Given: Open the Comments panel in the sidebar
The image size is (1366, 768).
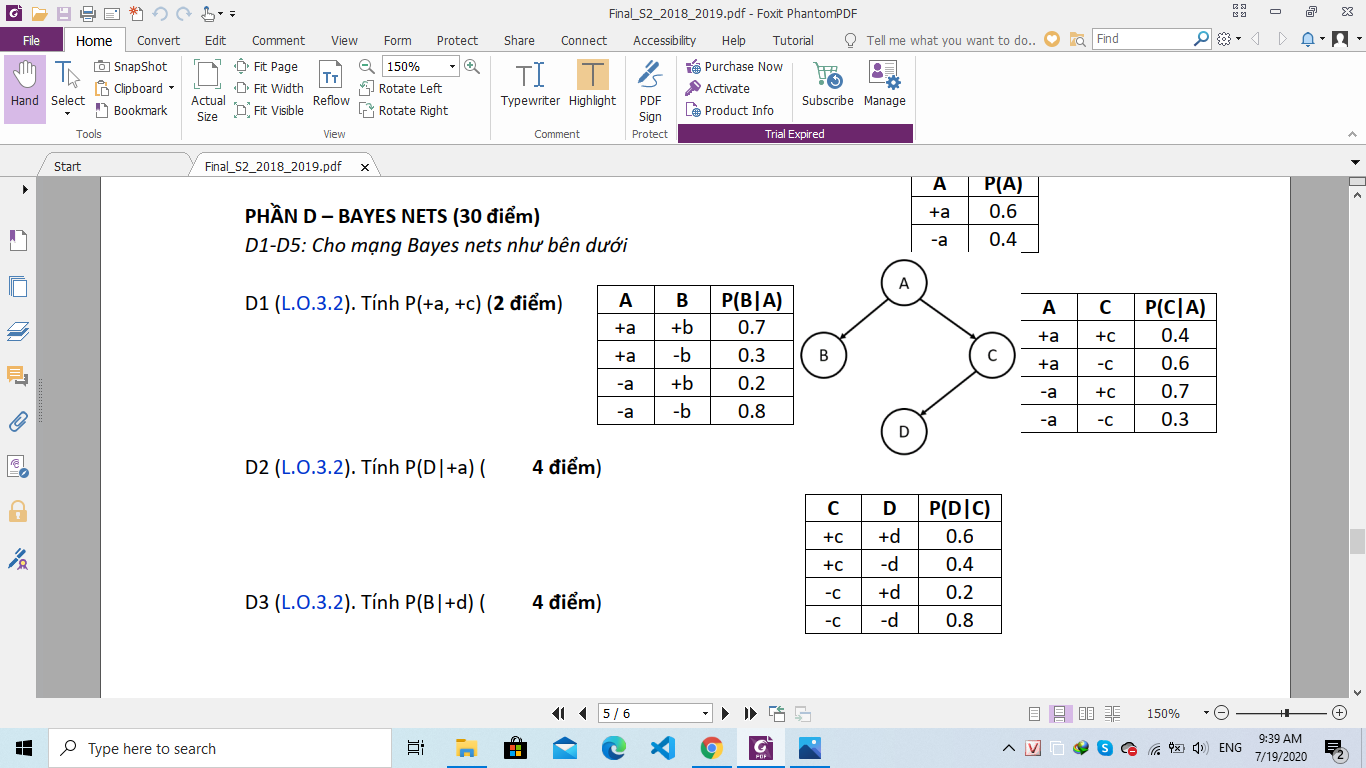Looking at the screenshot, I should point(18,376).
